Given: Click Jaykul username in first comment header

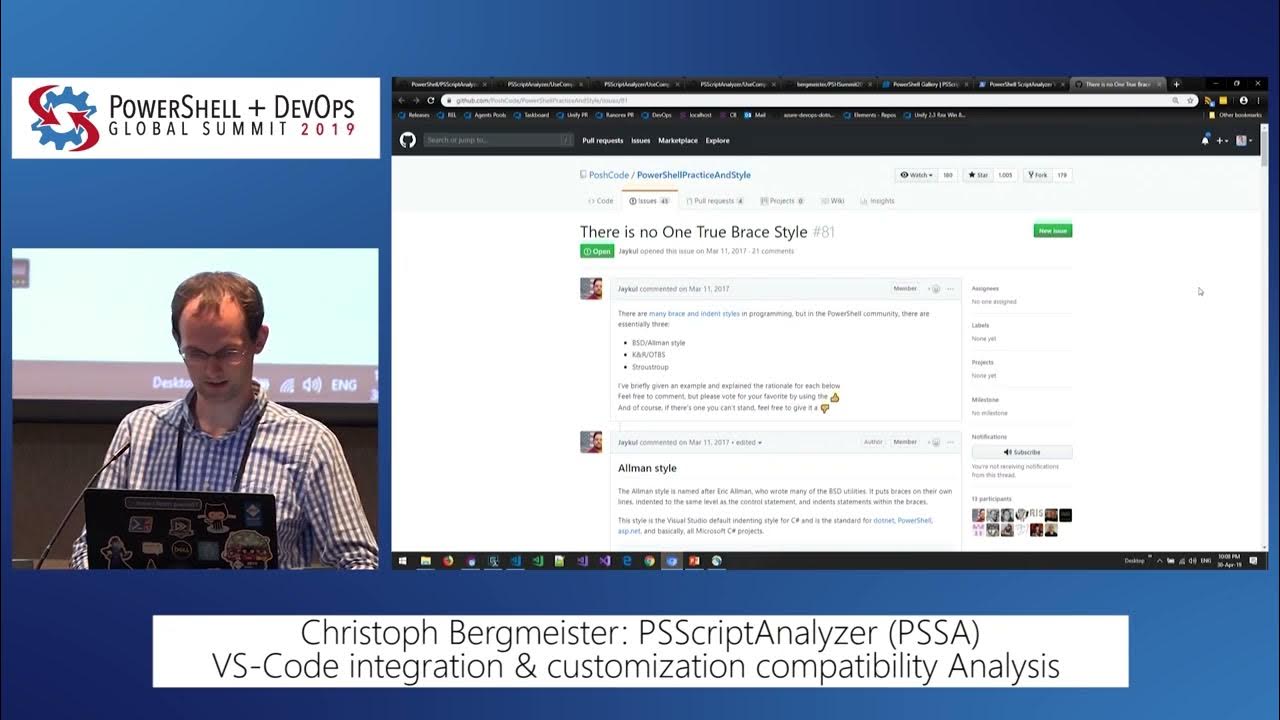Looking at the screenshot, I should [x=627, y=289].
